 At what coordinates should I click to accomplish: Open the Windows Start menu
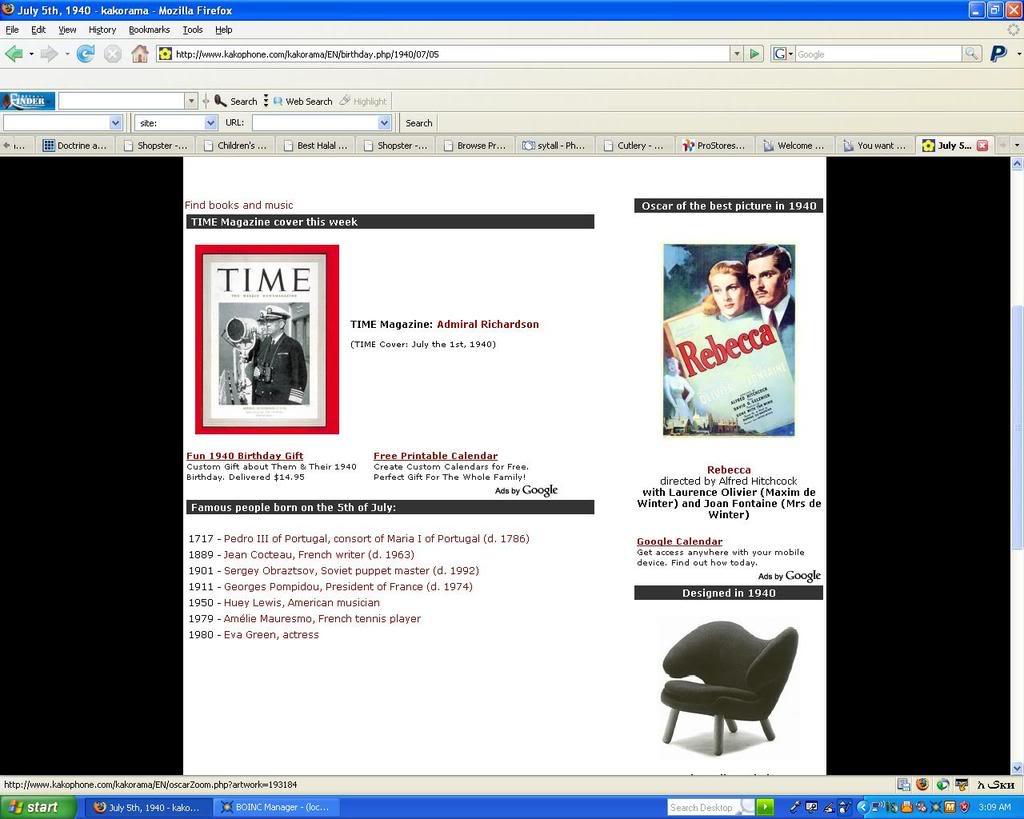(x=37, y=807)
